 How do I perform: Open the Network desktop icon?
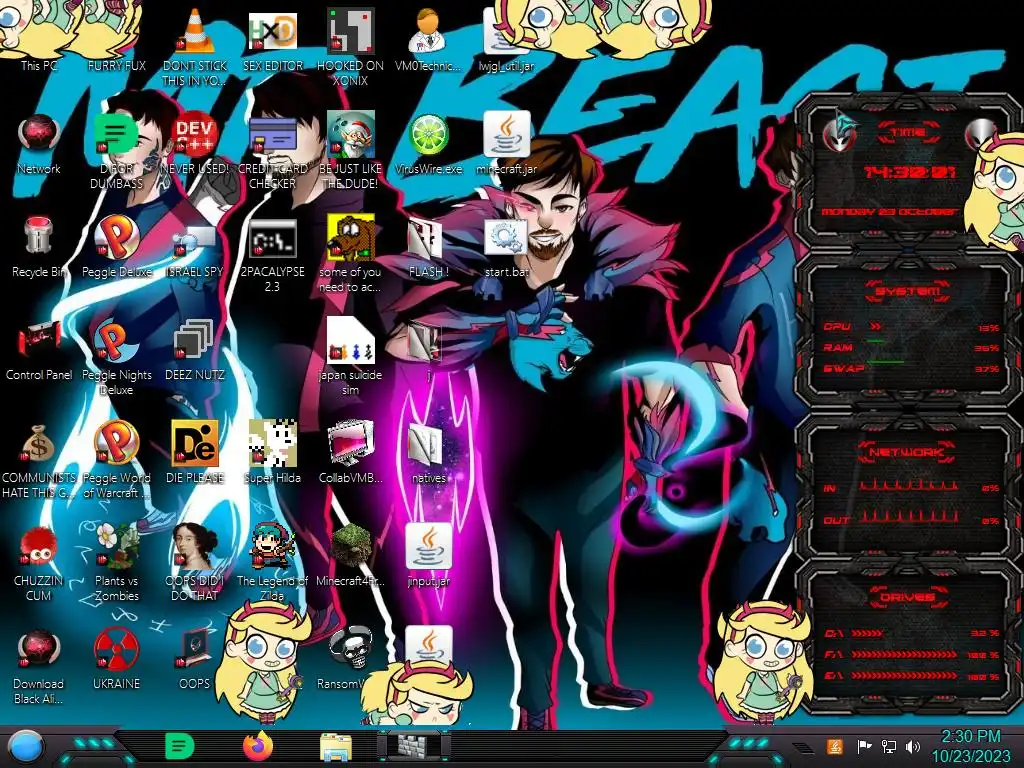39,144
